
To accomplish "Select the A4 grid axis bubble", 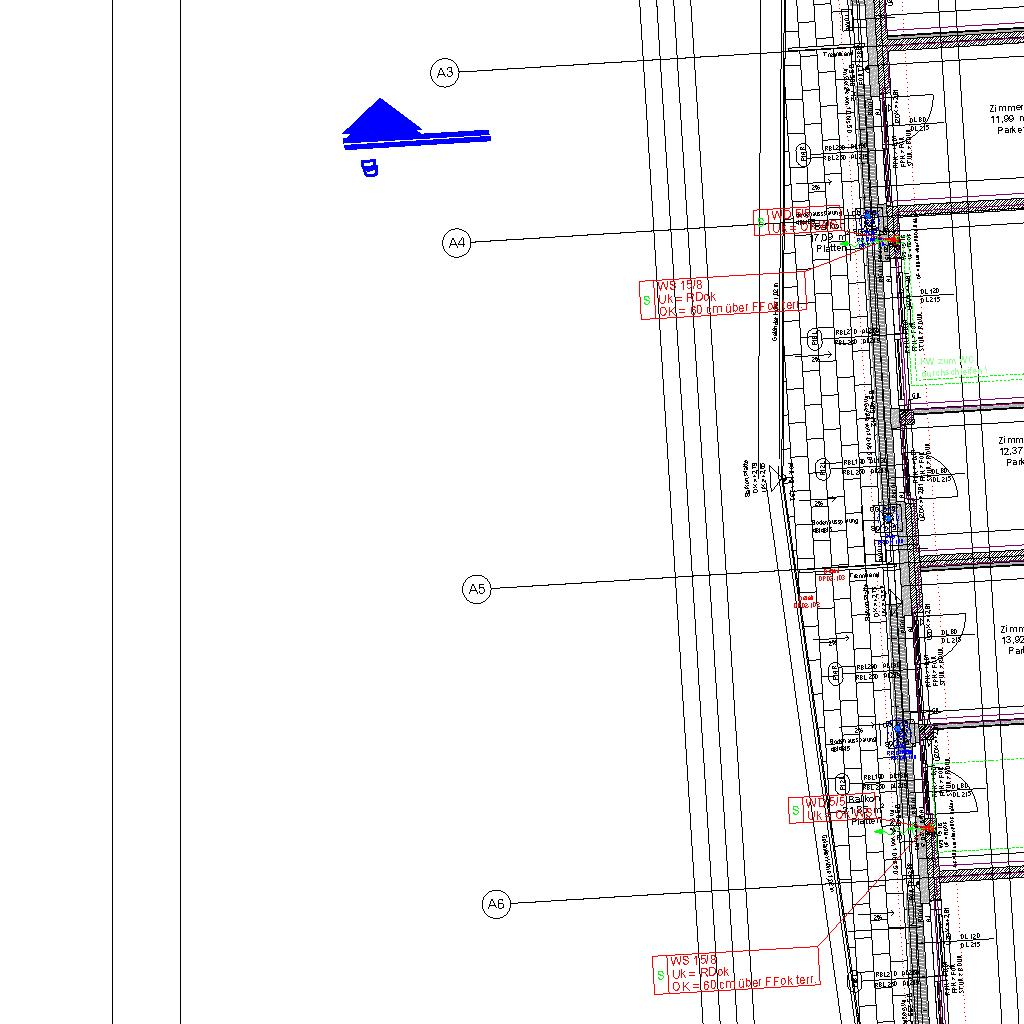I will click(456, 242).
